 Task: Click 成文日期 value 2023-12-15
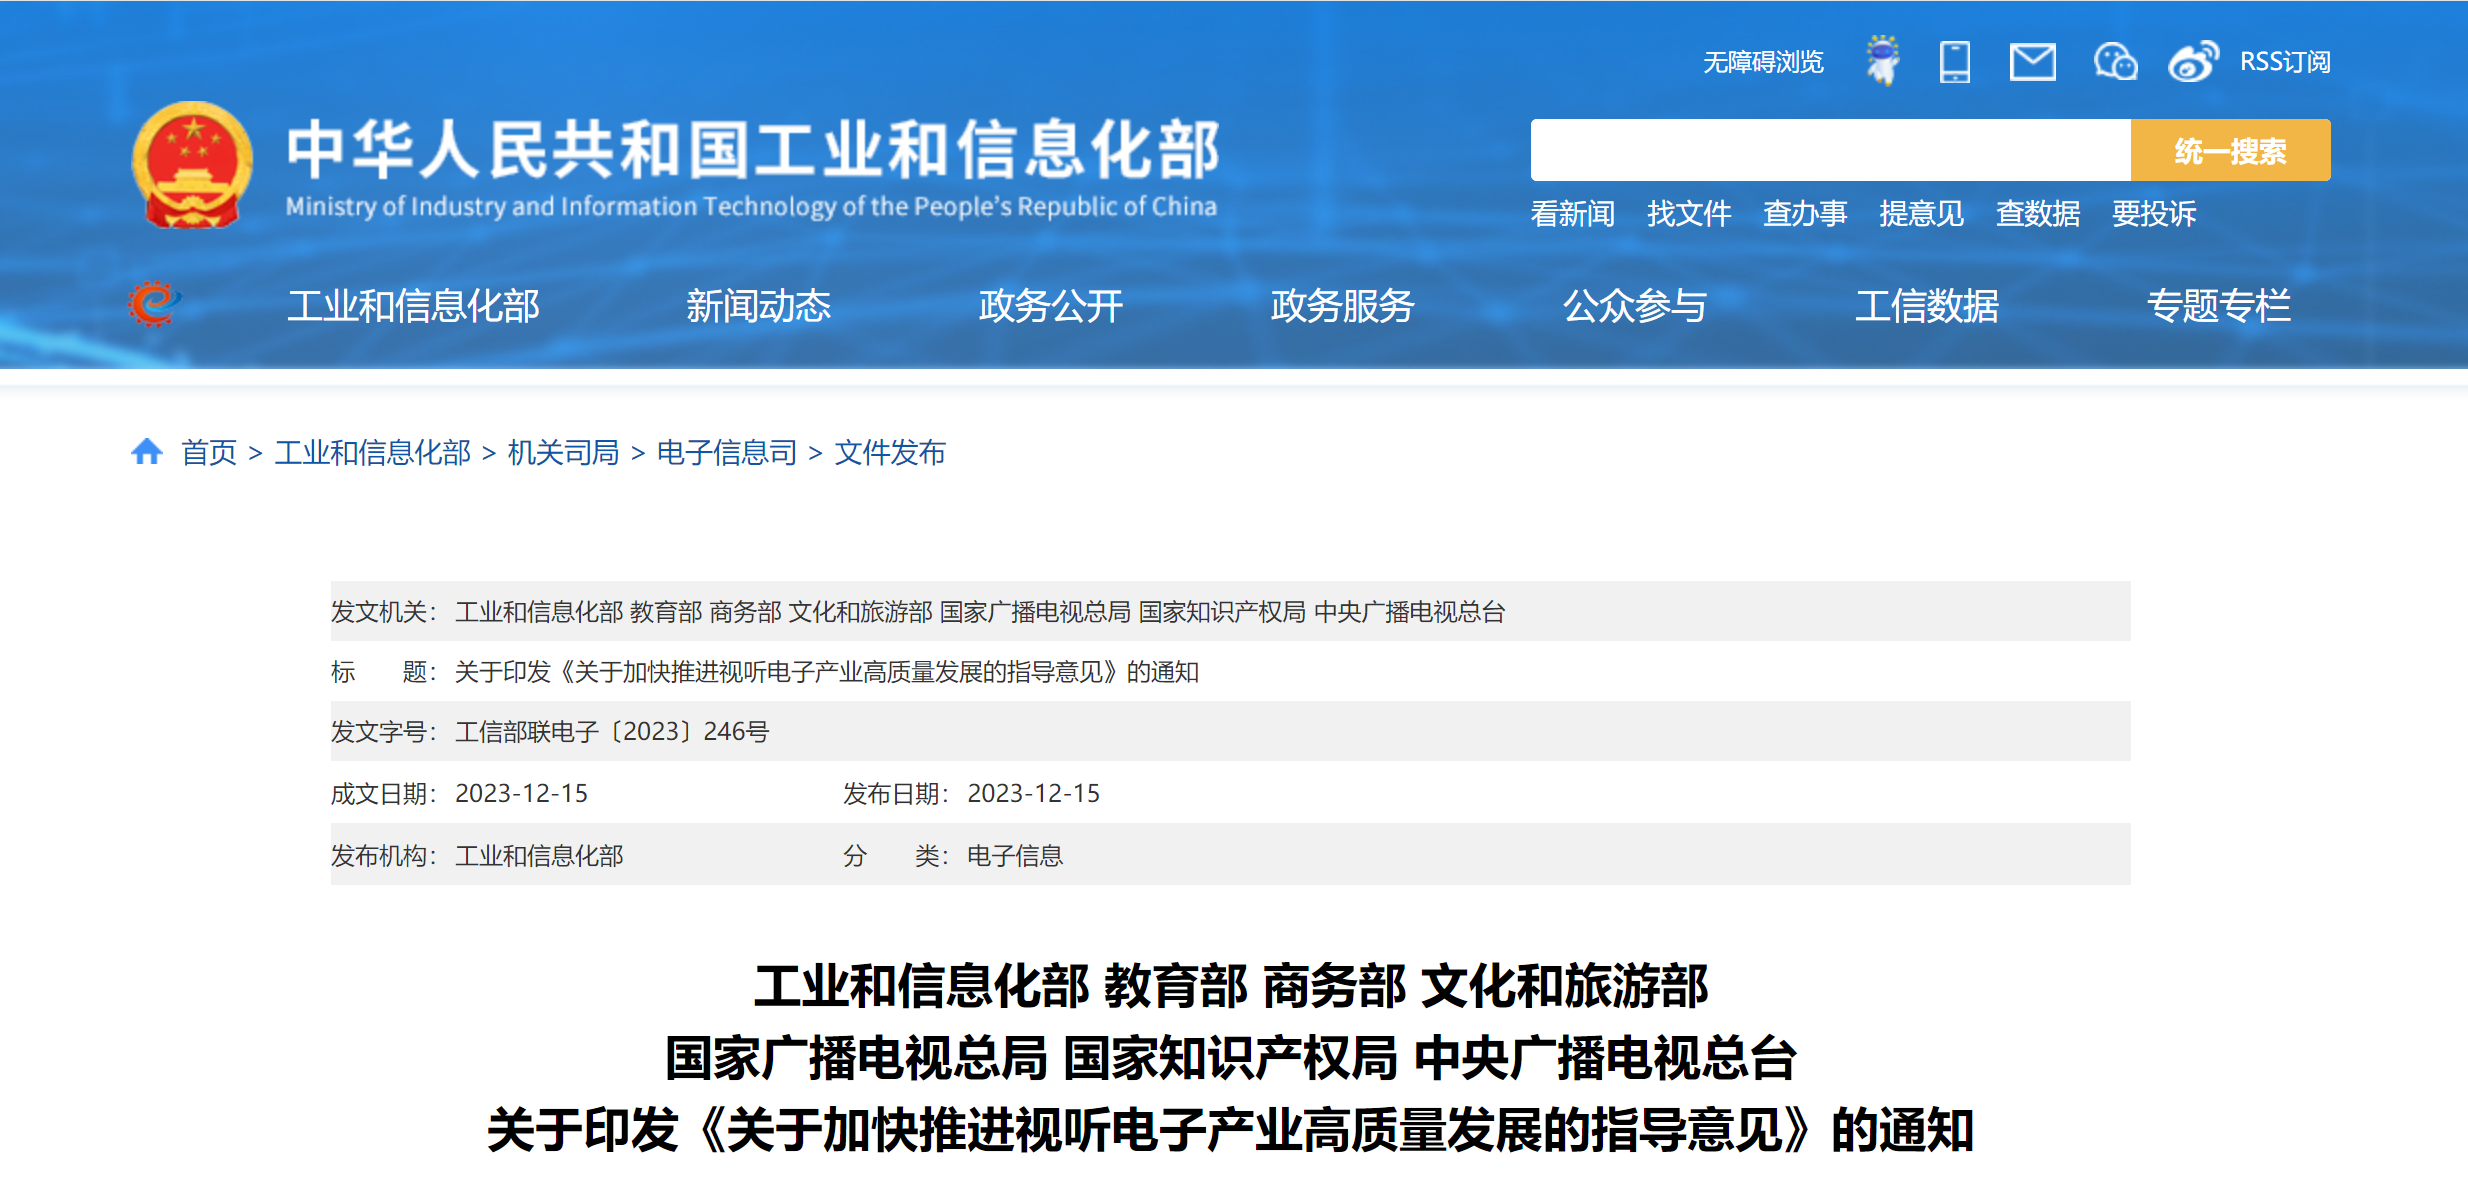pyautogui.click(x=521, y=793)
